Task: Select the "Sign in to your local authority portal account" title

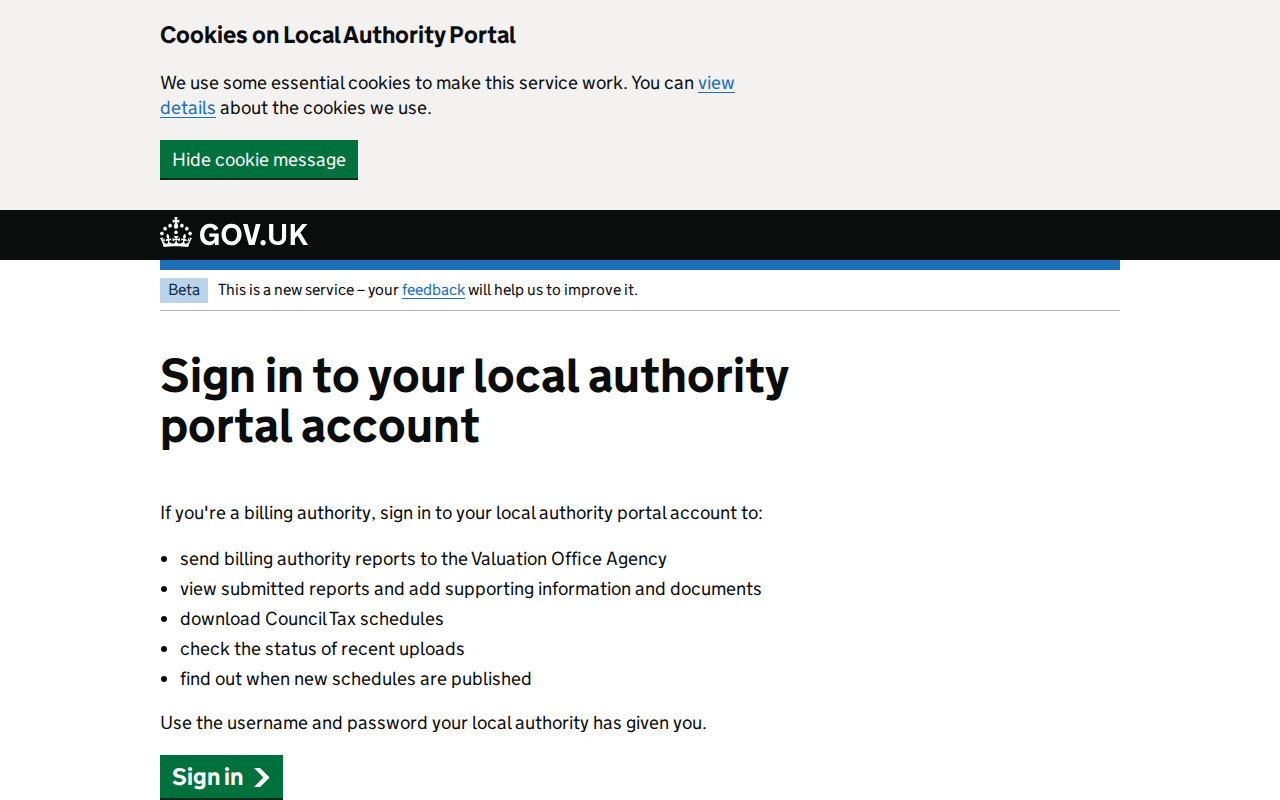Action: (x=474, y=400)
